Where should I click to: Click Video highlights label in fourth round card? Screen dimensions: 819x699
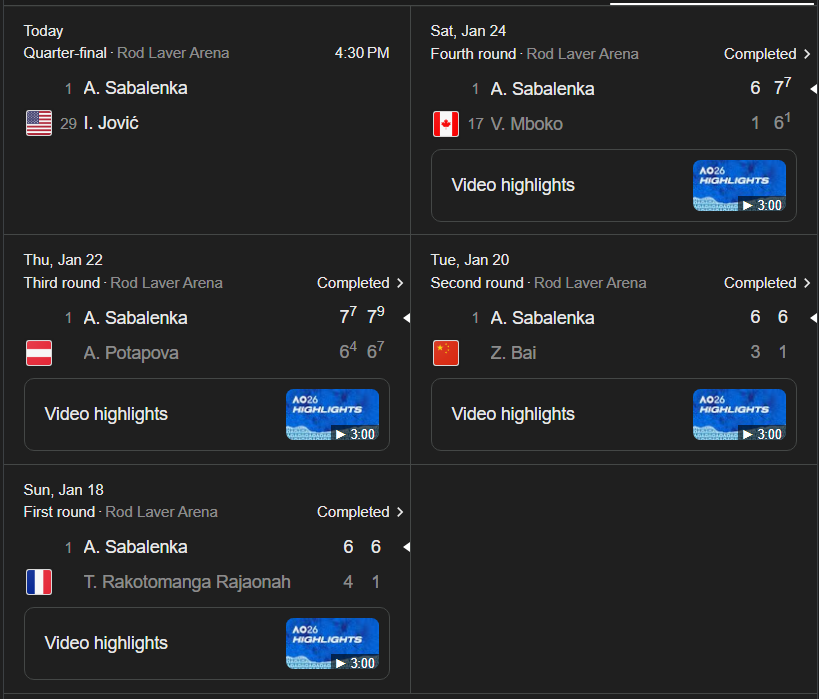[513, 186]
